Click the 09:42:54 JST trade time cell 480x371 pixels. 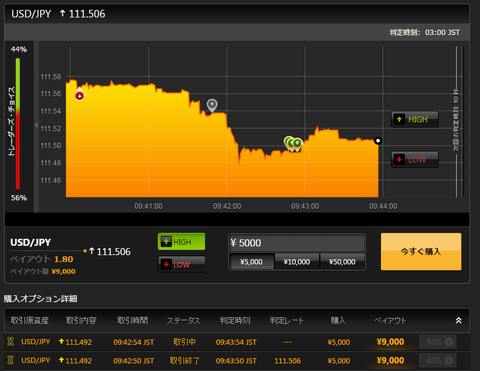pyautogui.click(x=134, y=342)
